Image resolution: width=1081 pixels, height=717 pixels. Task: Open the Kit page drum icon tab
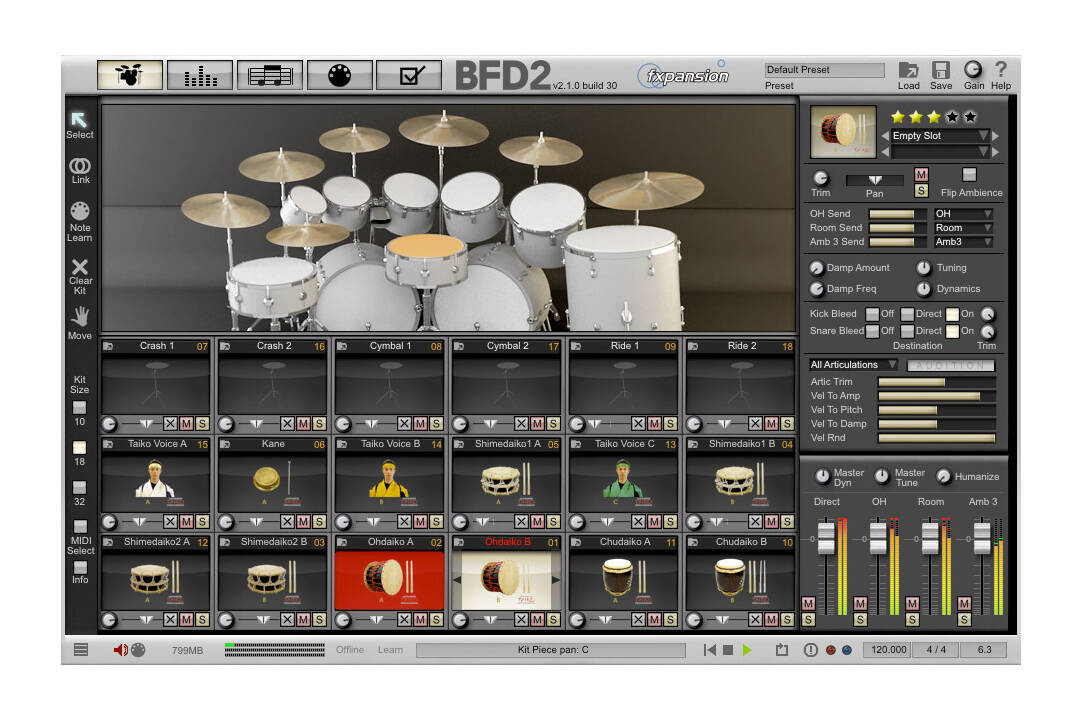130,74
